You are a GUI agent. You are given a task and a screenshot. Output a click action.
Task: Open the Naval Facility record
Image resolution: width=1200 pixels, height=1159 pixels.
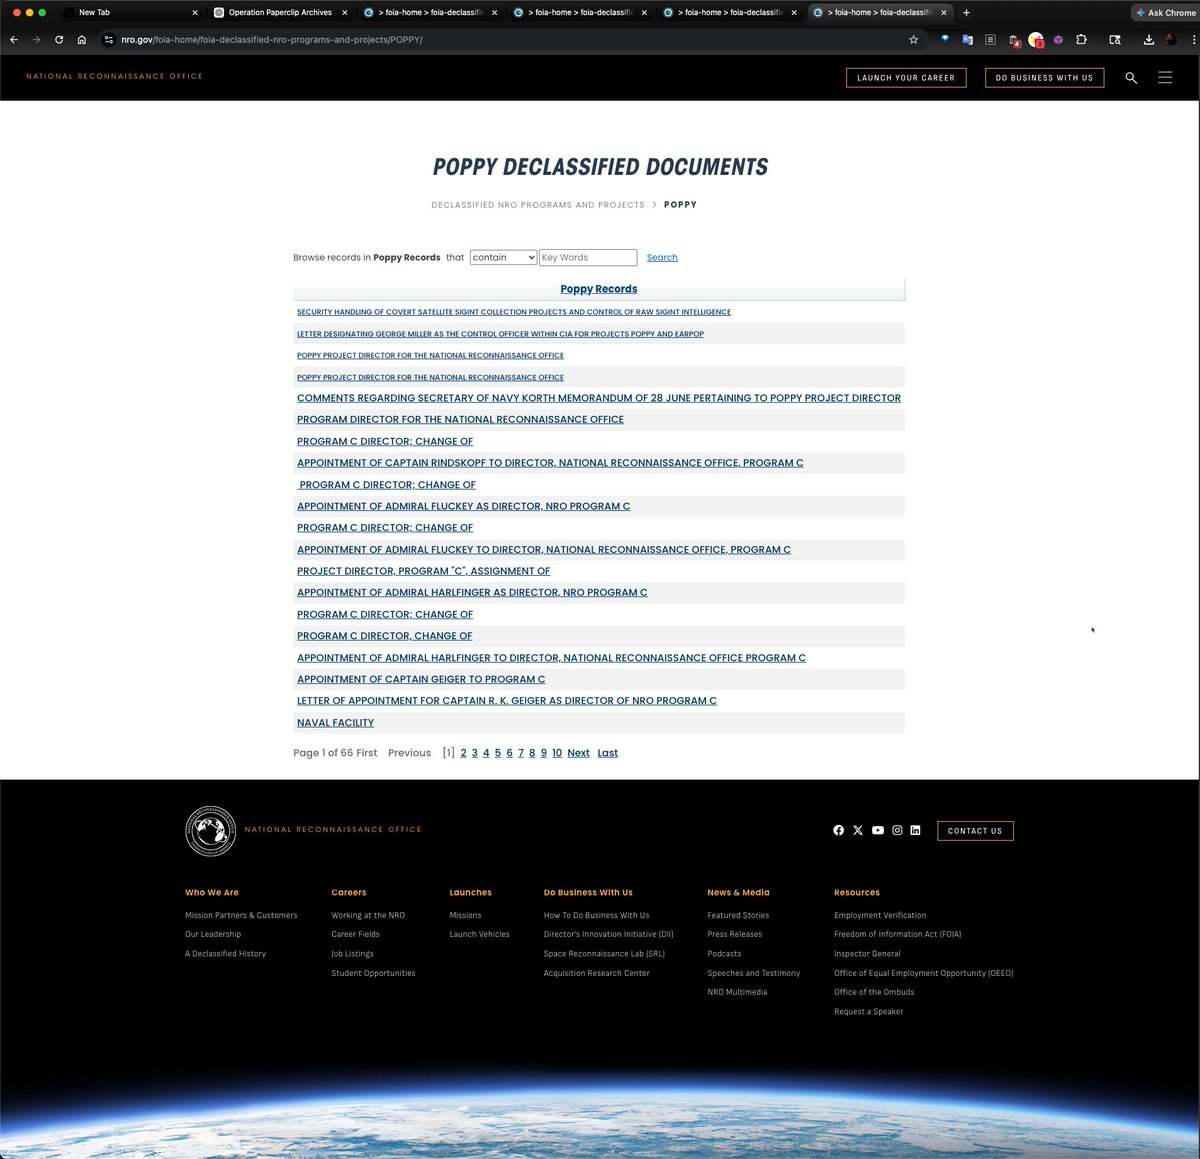(335, 723)
